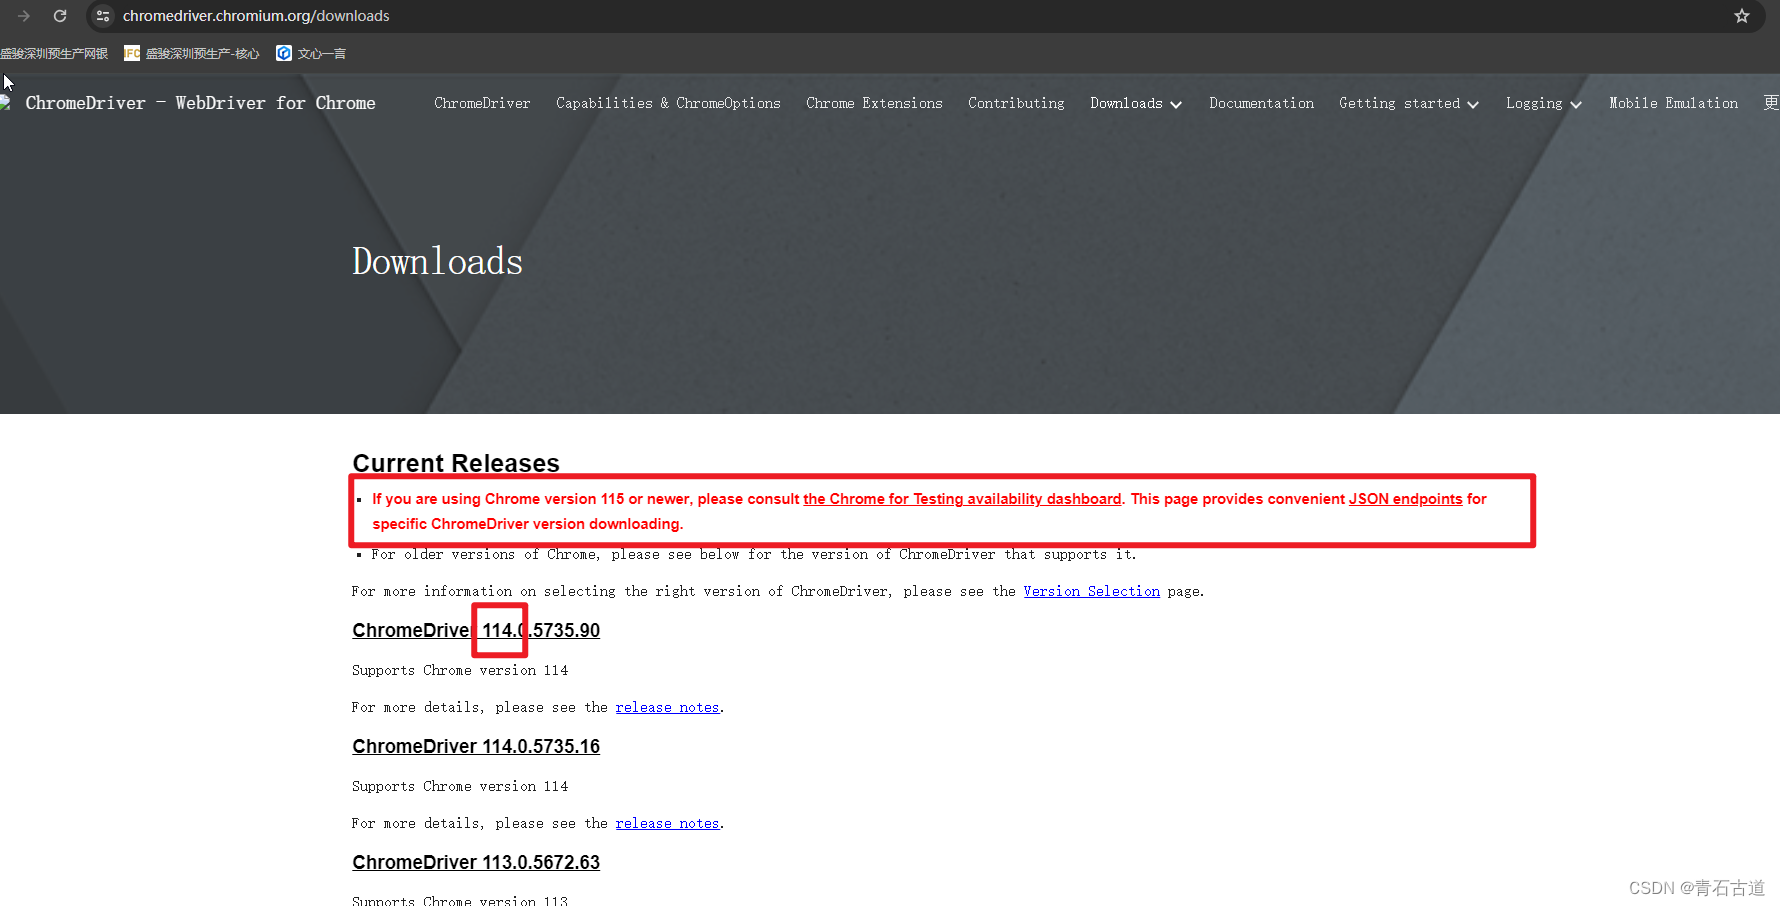Screen dimensions: 1780x906
Task: Open ChromeDriver 114.0.5735.90 download link
Action: tap(476, 631)
